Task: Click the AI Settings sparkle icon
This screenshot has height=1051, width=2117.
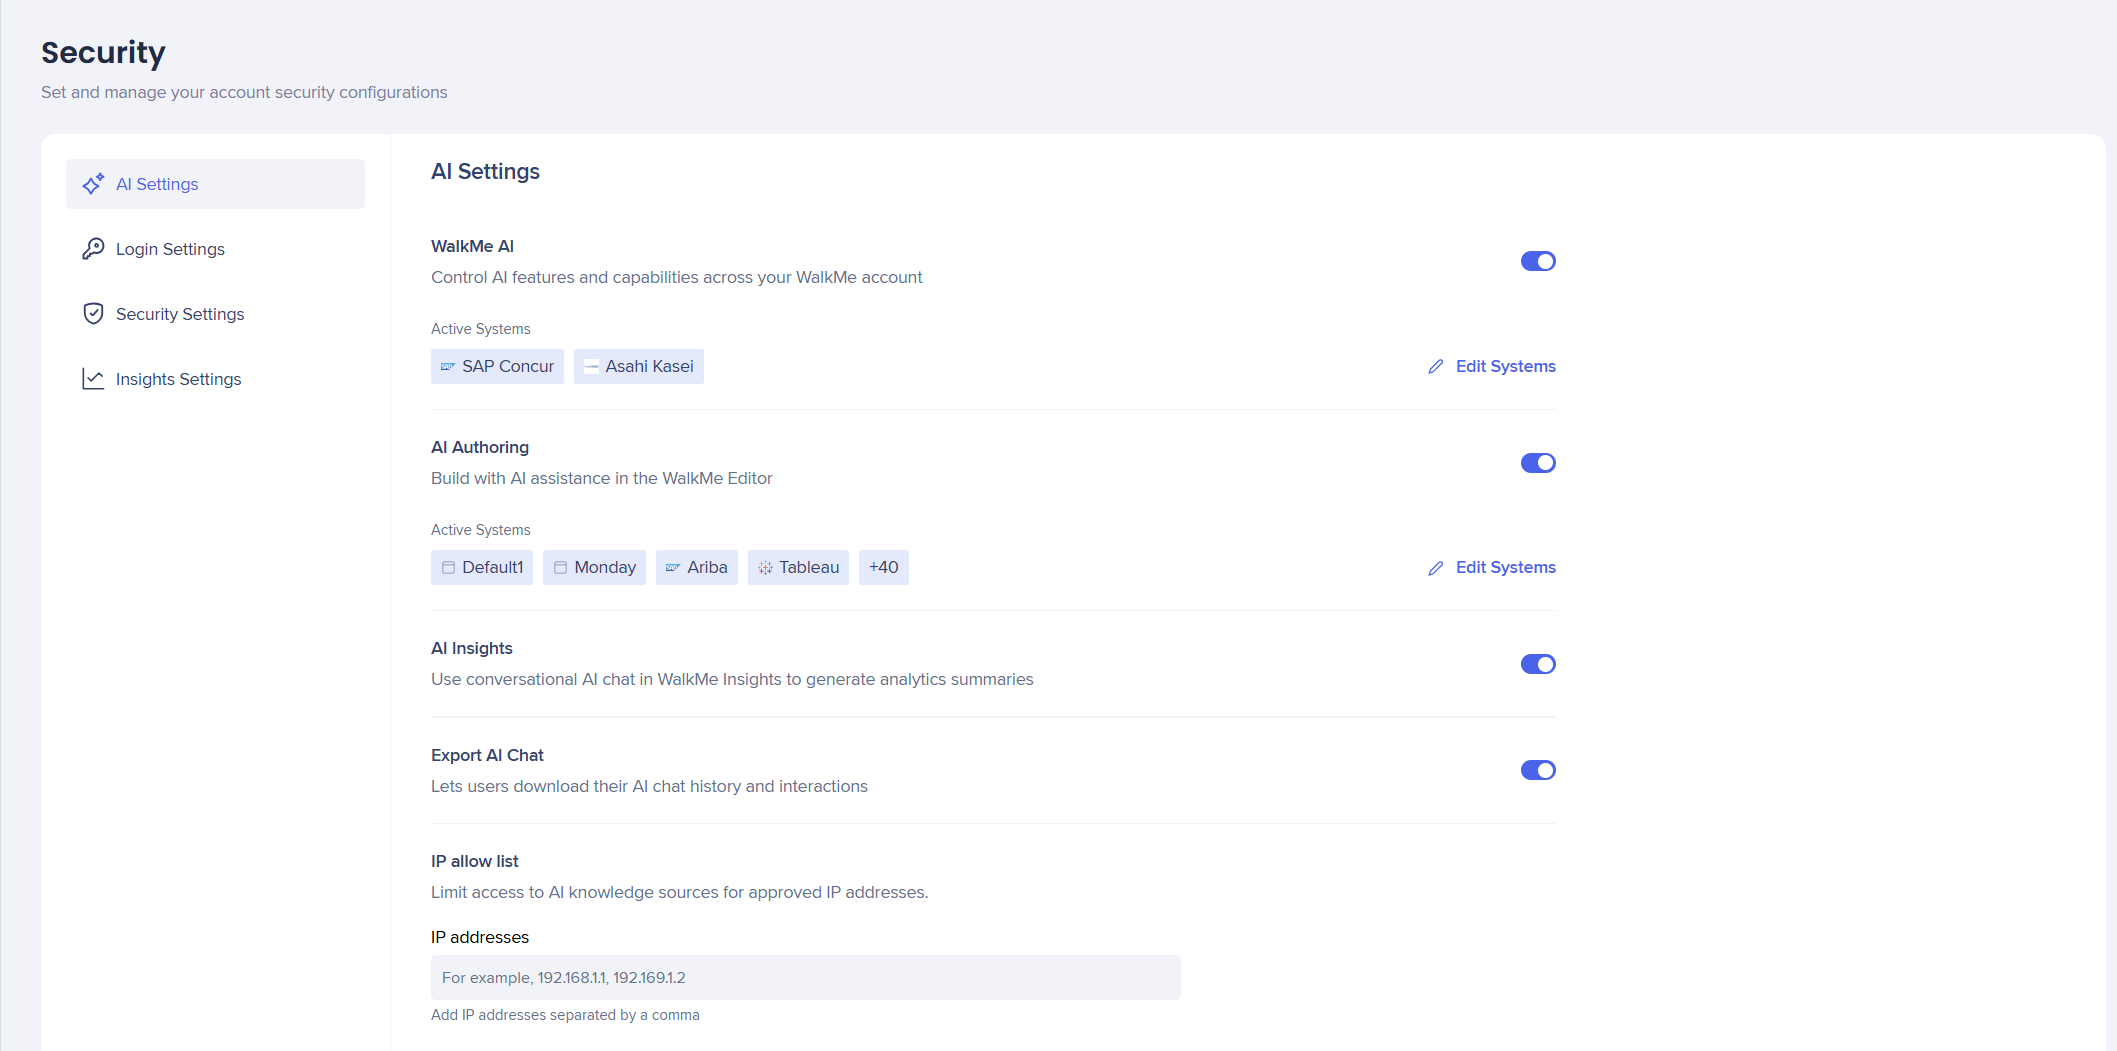Action: coord(93,184)
